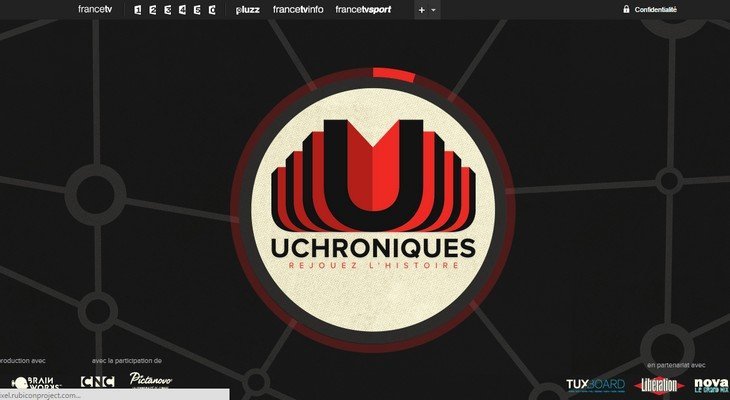730x400 pixels.
Task: Open the Confidentialité privacy link
Action: point(655,9)
